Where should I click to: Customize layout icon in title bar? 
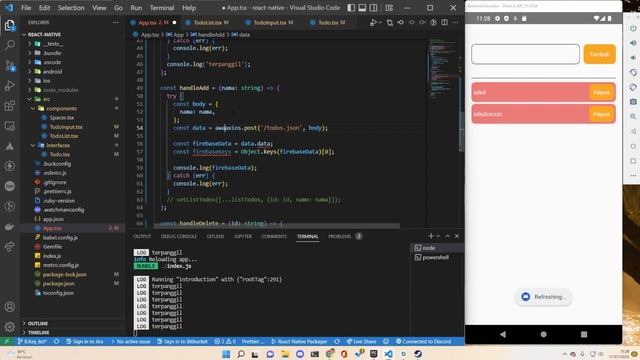click(389, 8)
